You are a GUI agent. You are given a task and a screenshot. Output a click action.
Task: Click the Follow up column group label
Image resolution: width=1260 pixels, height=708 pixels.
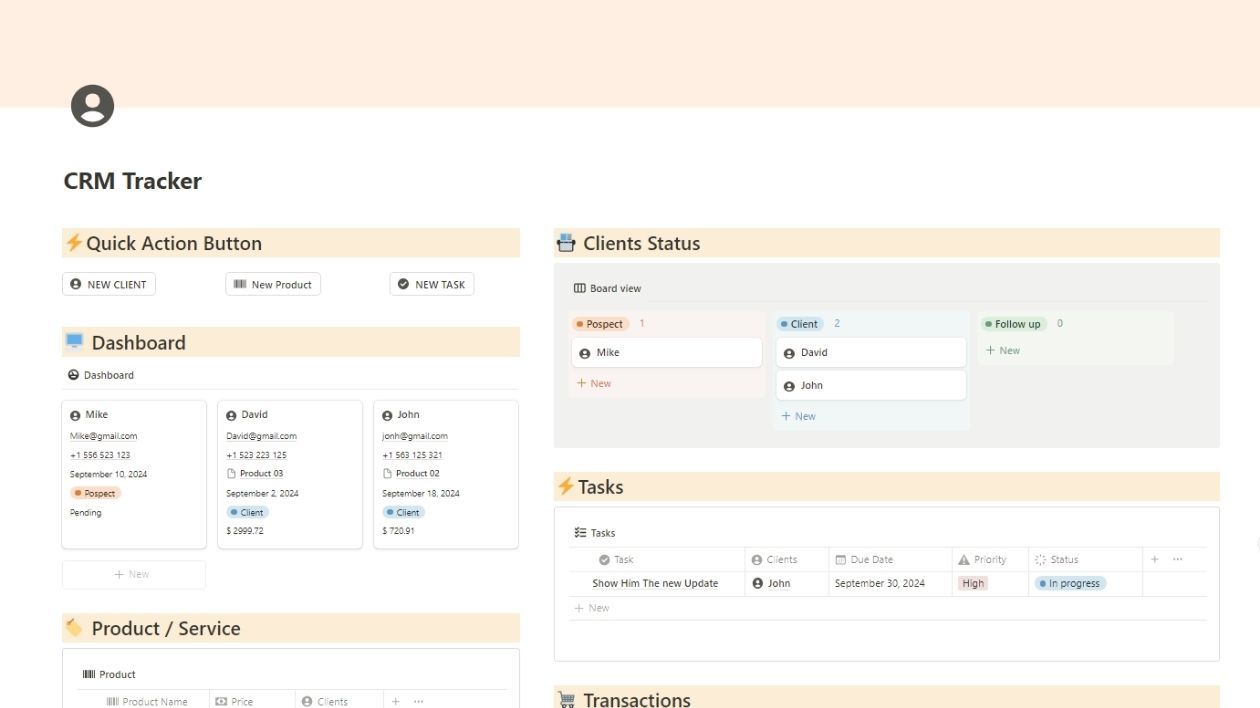[x=1014, y=324]
